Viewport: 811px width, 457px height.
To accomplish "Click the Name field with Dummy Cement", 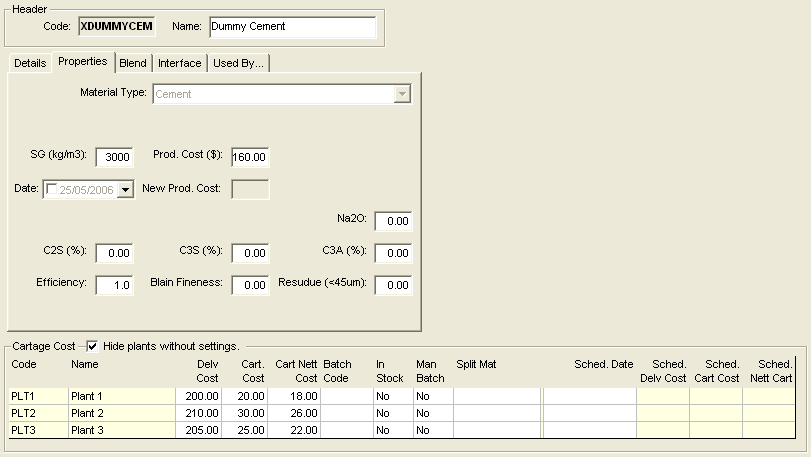I will point(291,27).
